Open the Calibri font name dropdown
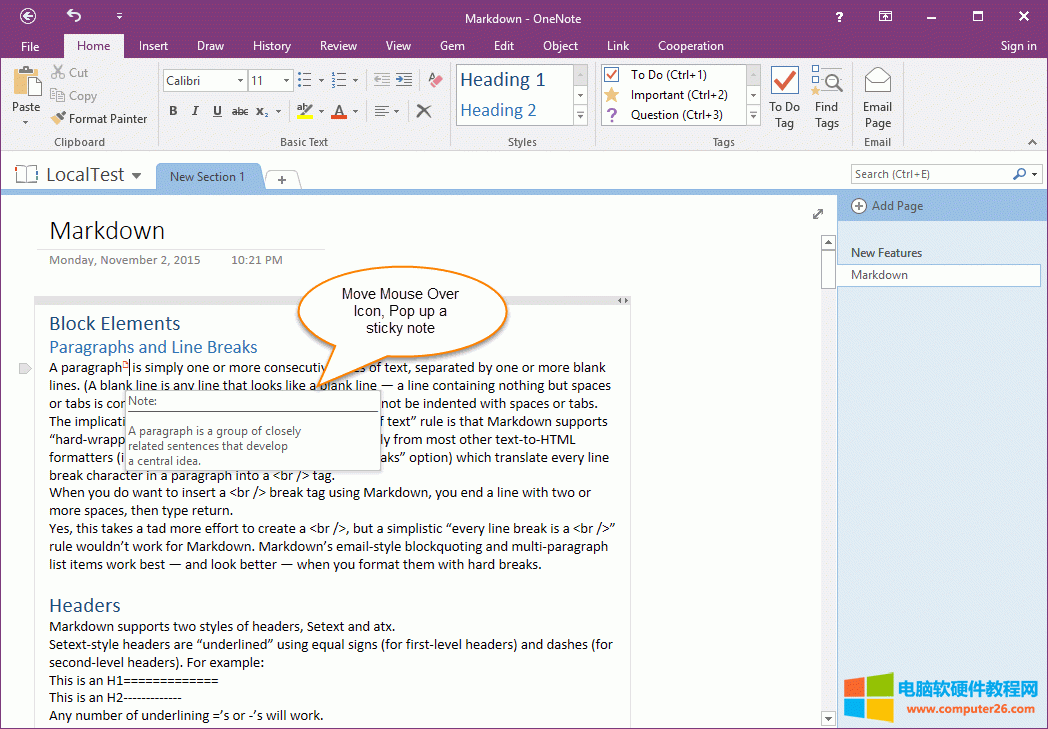This screenshot has width=1048, height=729. [x=240, y=80]
